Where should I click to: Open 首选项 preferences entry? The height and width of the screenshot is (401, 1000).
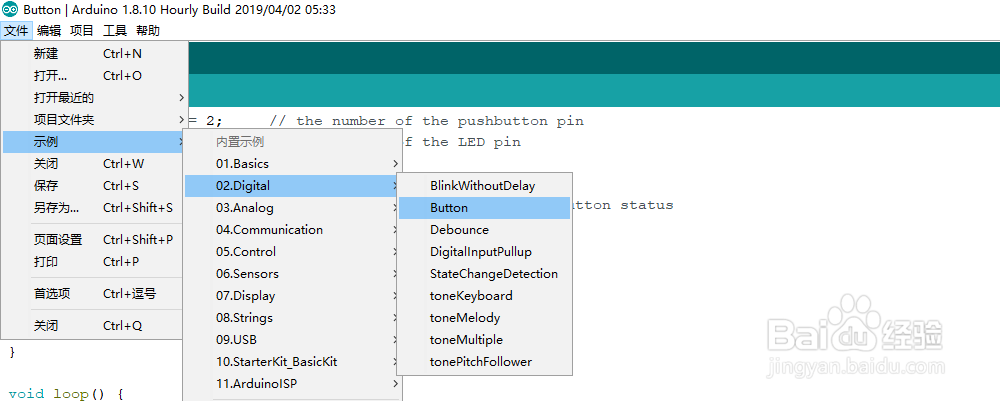(95, 294)
